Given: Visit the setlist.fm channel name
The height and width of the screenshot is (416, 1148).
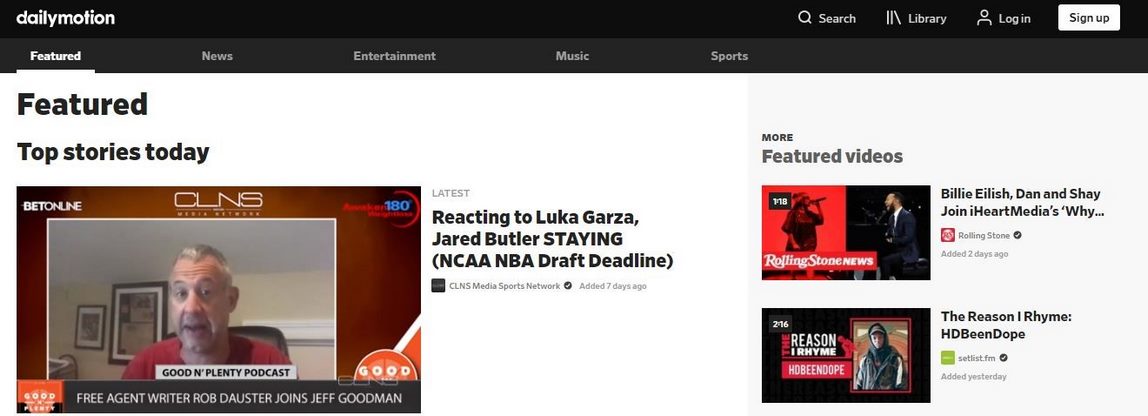Looking at the screenshot, I should 977,359.
